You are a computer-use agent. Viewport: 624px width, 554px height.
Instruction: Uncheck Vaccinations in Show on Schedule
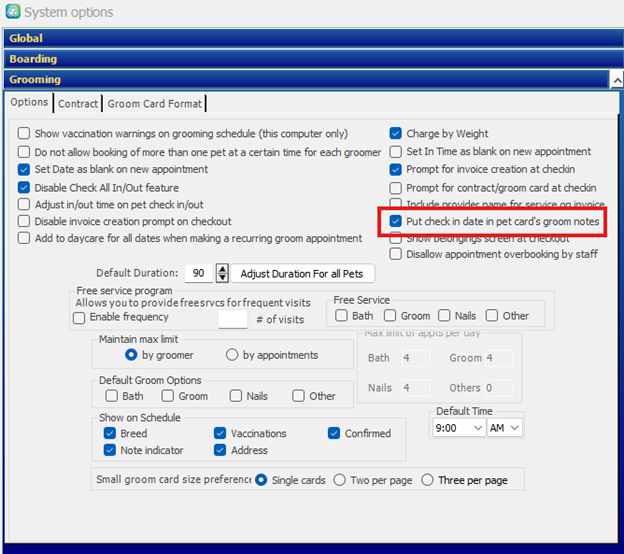click(x=220, y=433)
